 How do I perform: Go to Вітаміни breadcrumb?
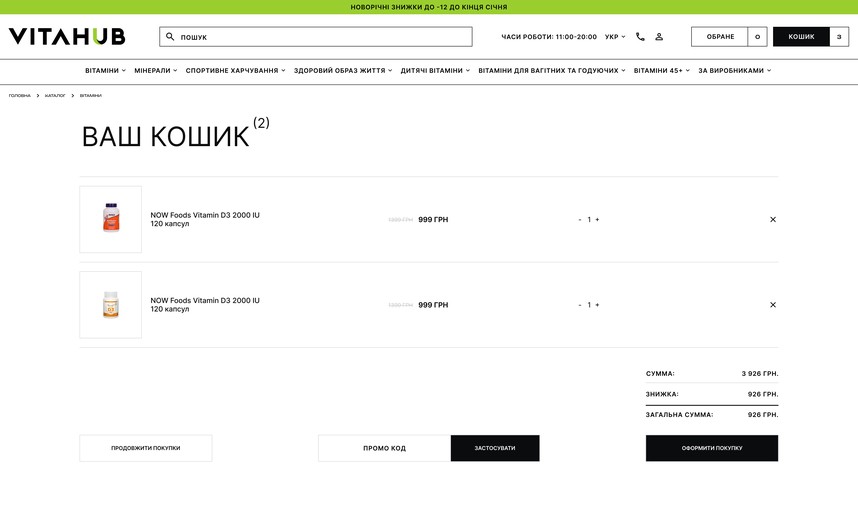point(91,96)
